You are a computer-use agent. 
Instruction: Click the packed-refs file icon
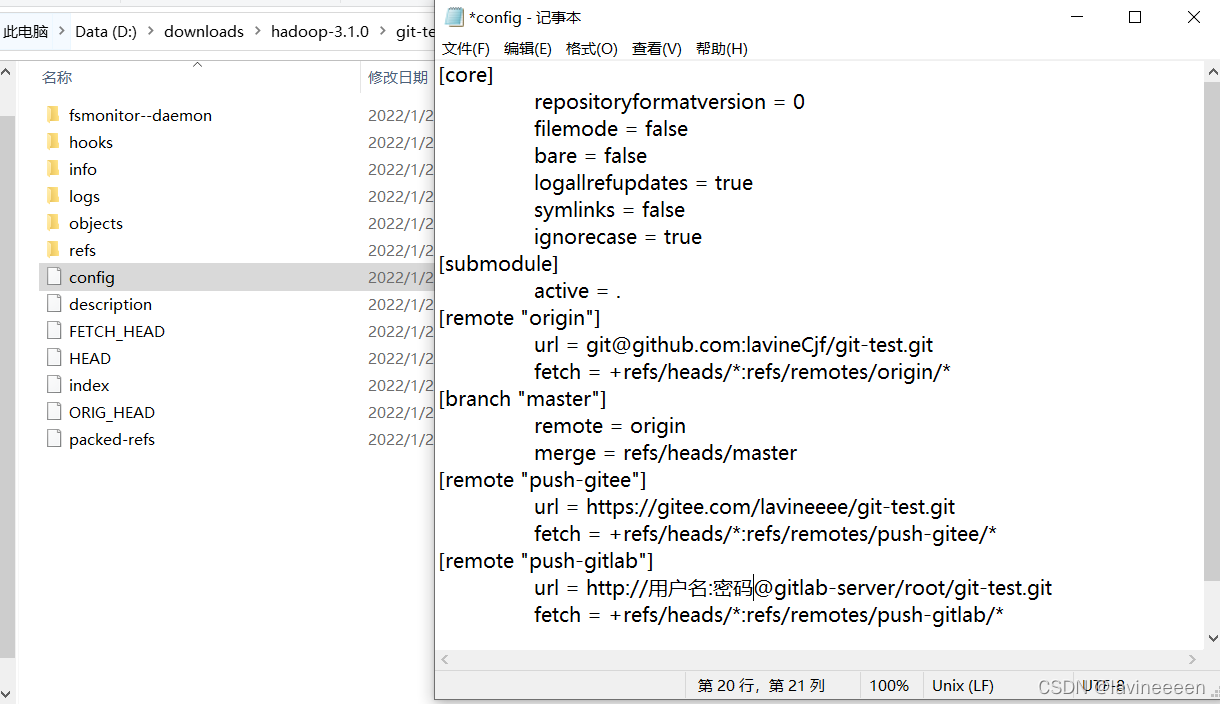pyautogui.click(x=54, y=439)
